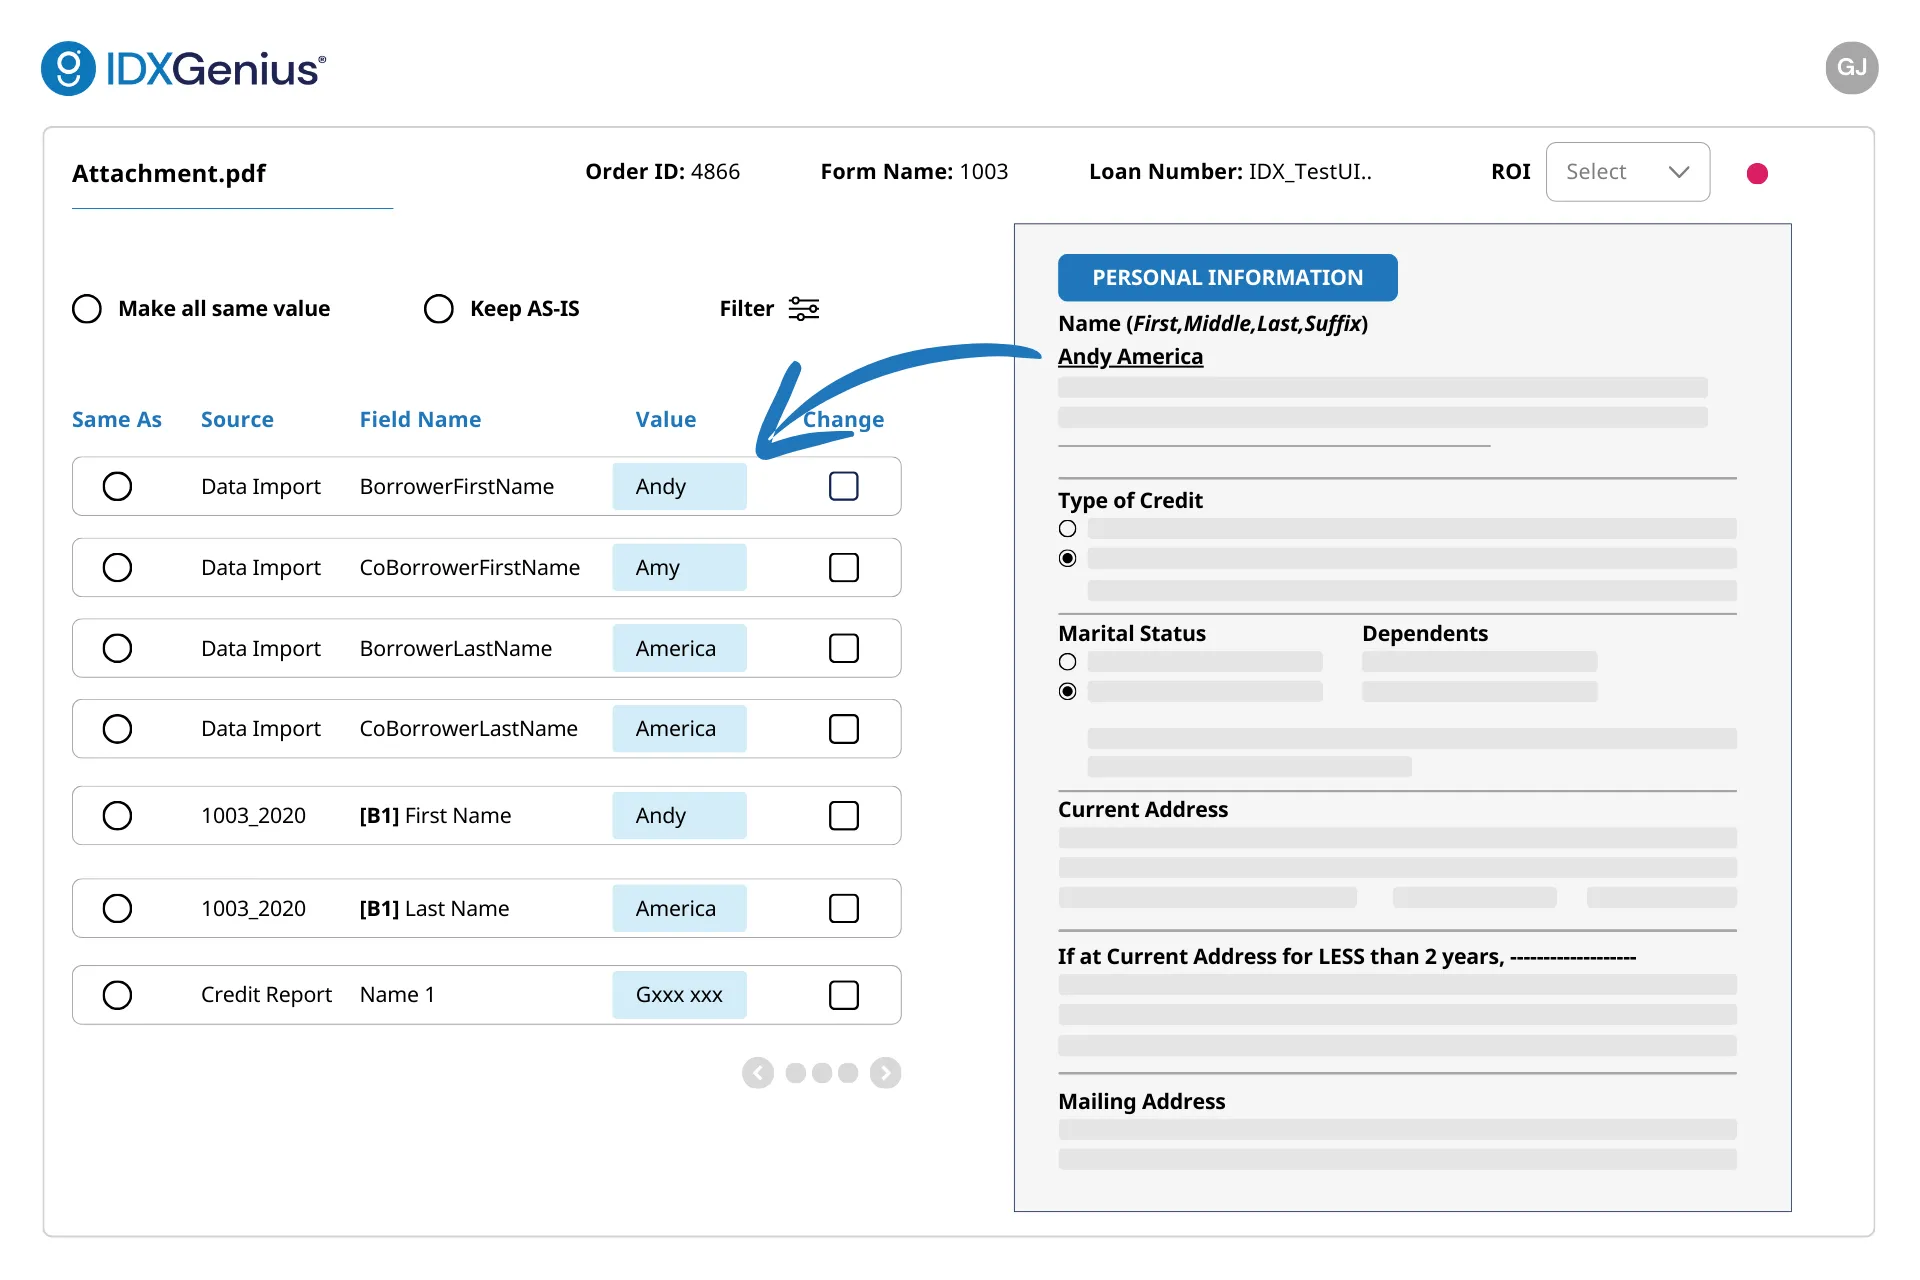The height and width of the screenshot is (1280, 1920).
Task: Sort by Source column header
Action: click(237, 419)
